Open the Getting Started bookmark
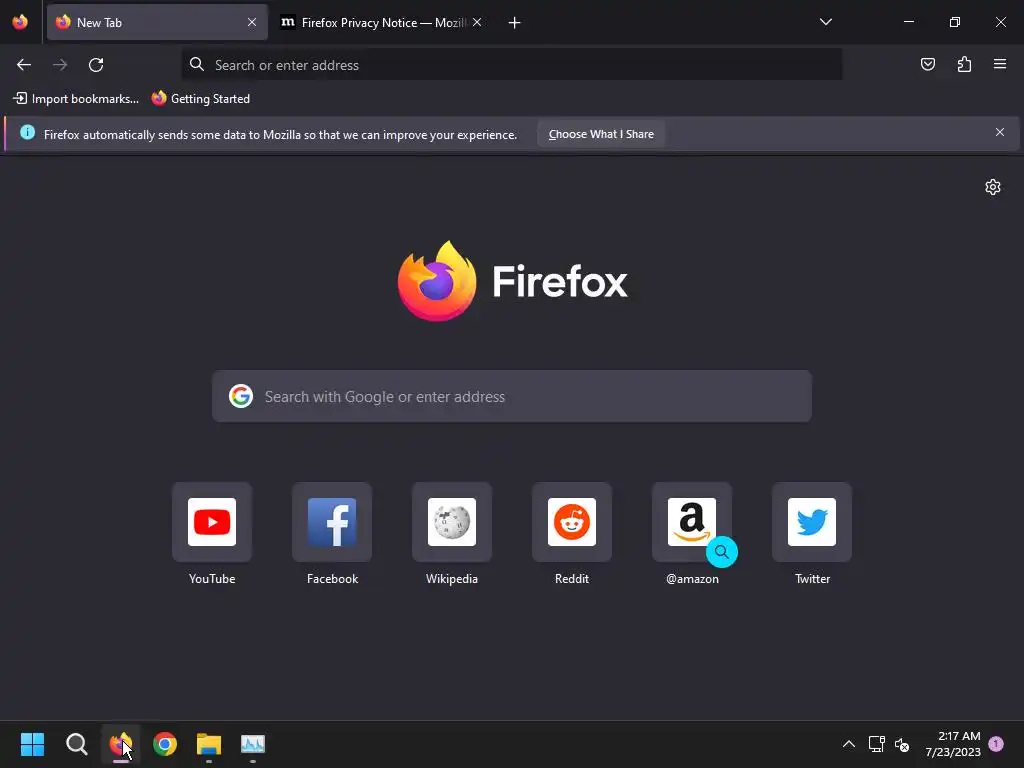1024x768 pixels. 200,99
